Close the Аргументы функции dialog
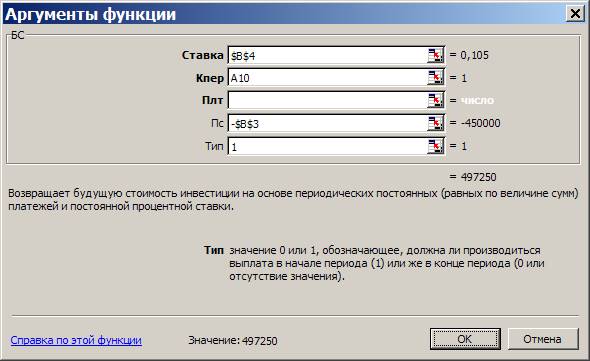This screenshot has height=361, width=590. coord(575,14)
